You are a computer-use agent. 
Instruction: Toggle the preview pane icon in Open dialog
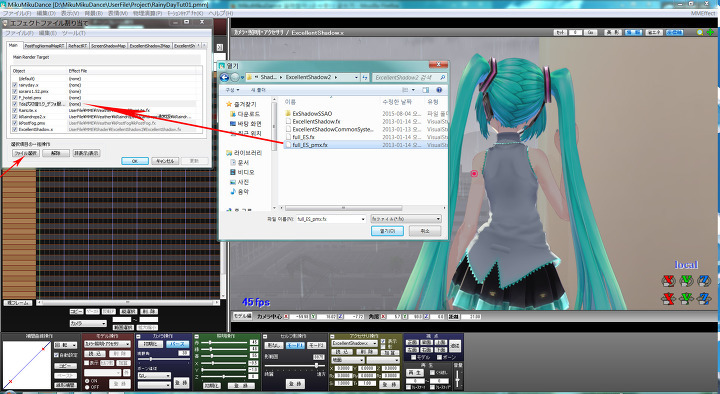pyautogui.click(x=426, y=90)
